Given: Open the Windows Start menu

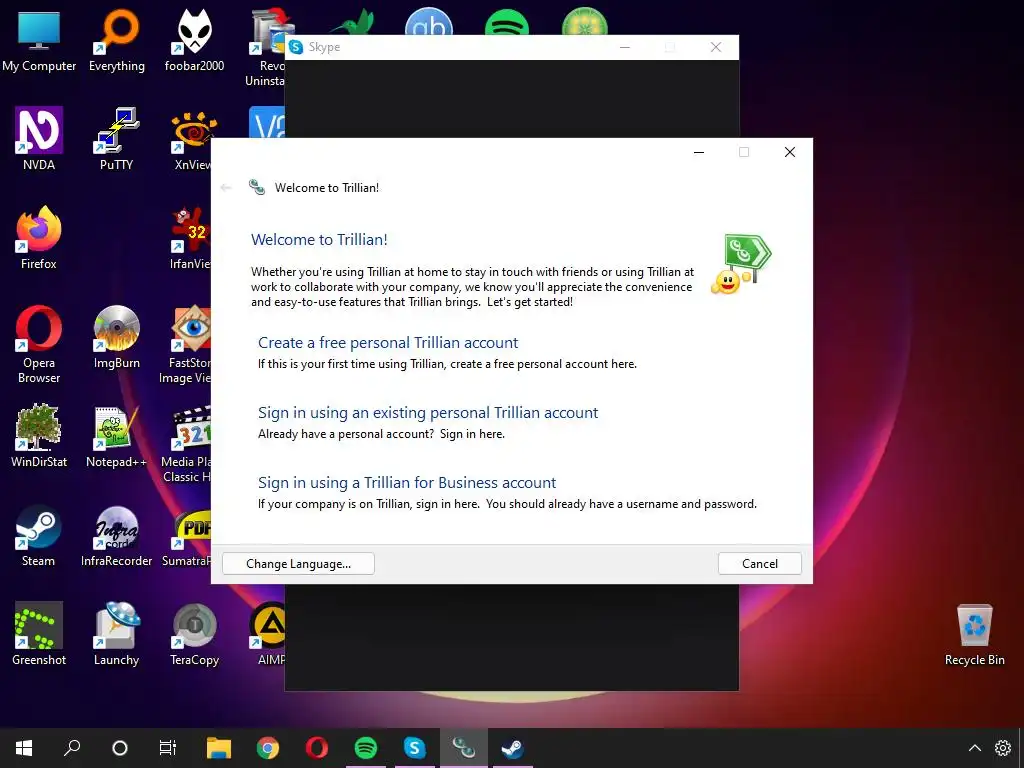Looking at the screenshot, I should [24, 748].
